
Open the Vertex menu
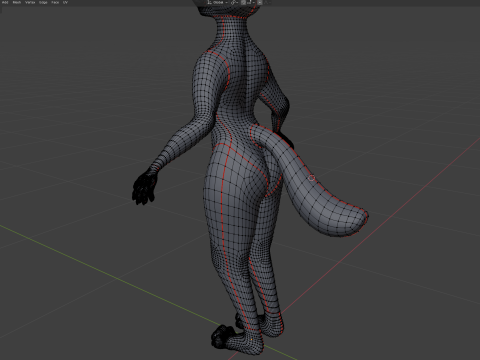click(30, 2)
